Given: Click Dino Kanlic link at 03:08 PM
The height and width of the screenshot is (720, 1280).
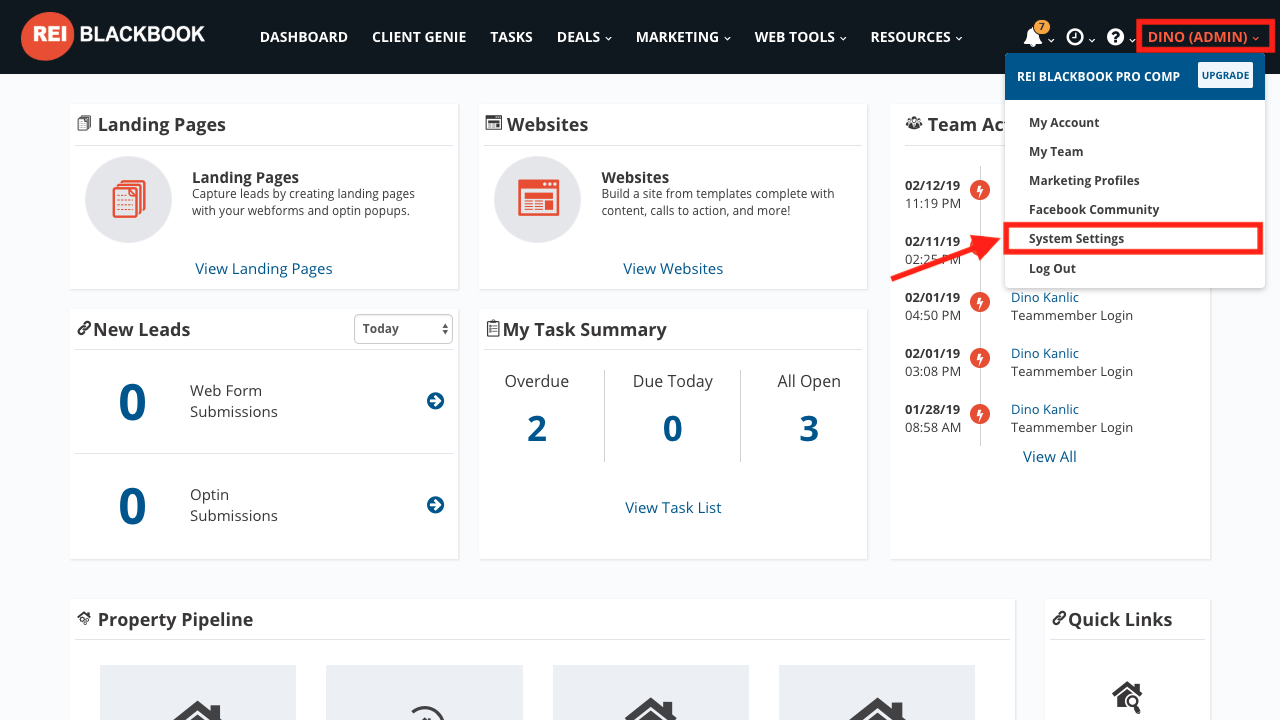Looking at the screenshot, I should 1045,353.
